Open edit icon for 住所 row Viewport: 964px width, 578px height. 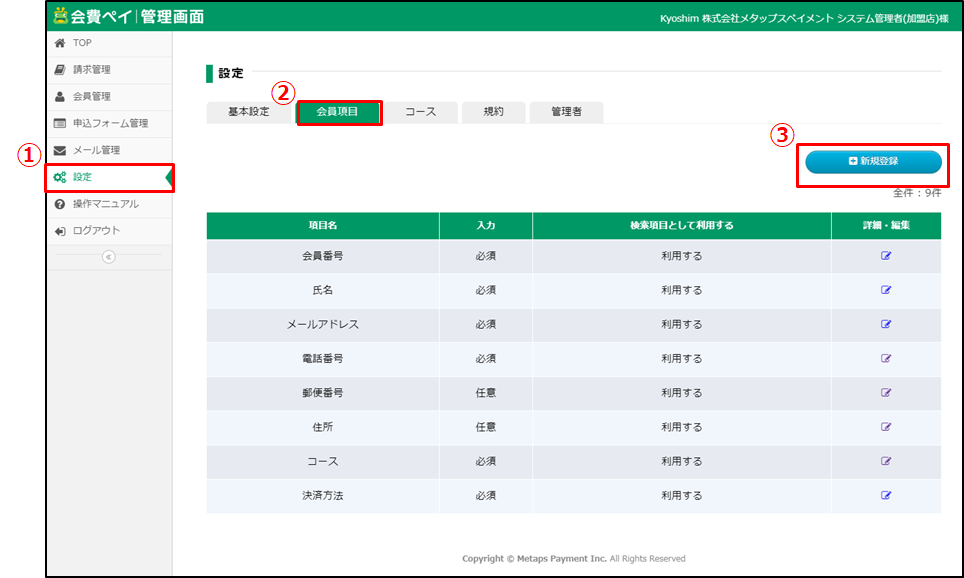[885, 427]
